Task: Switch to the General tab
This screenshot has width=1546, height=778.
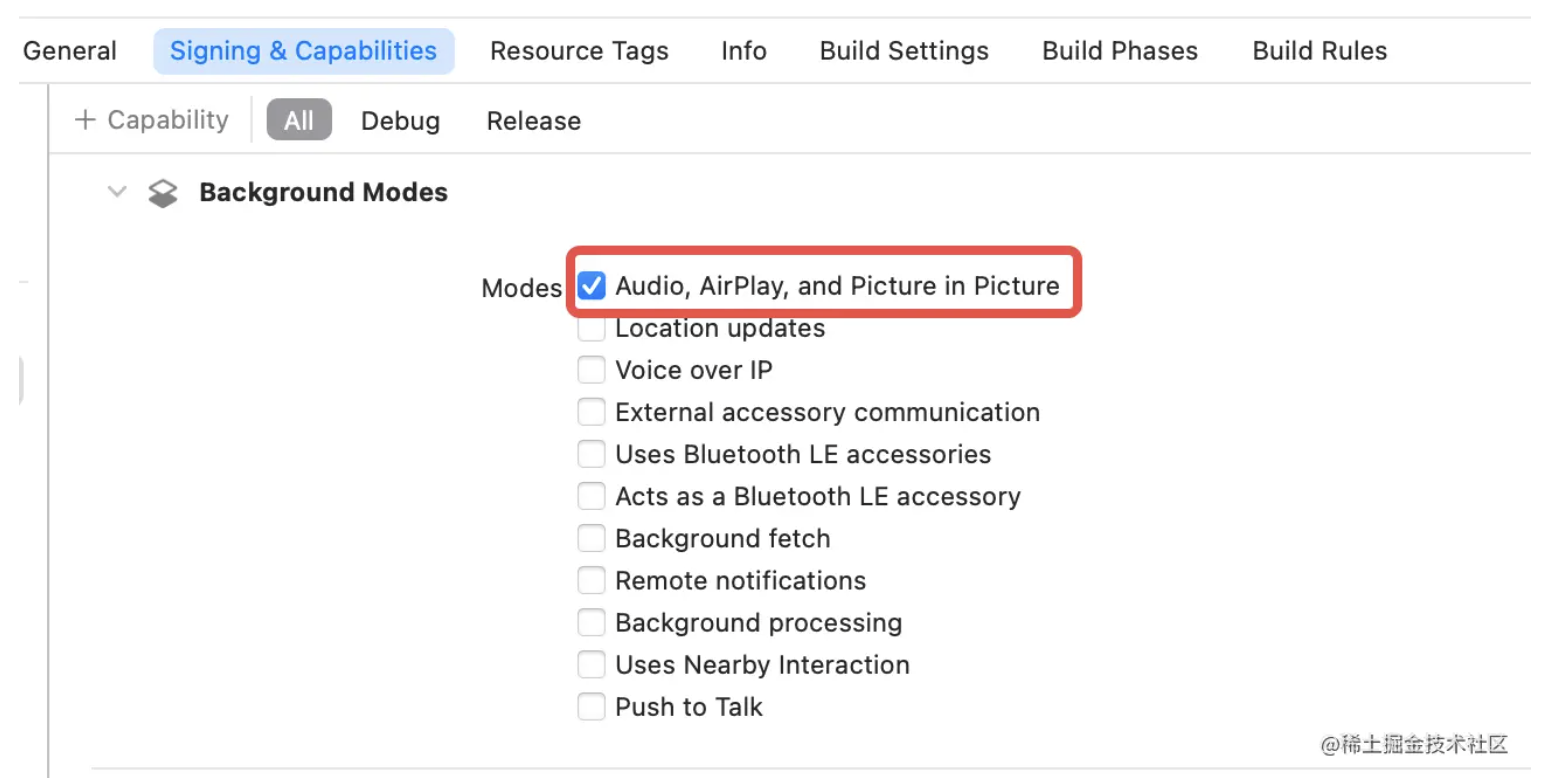Action: tap(70, 51)
